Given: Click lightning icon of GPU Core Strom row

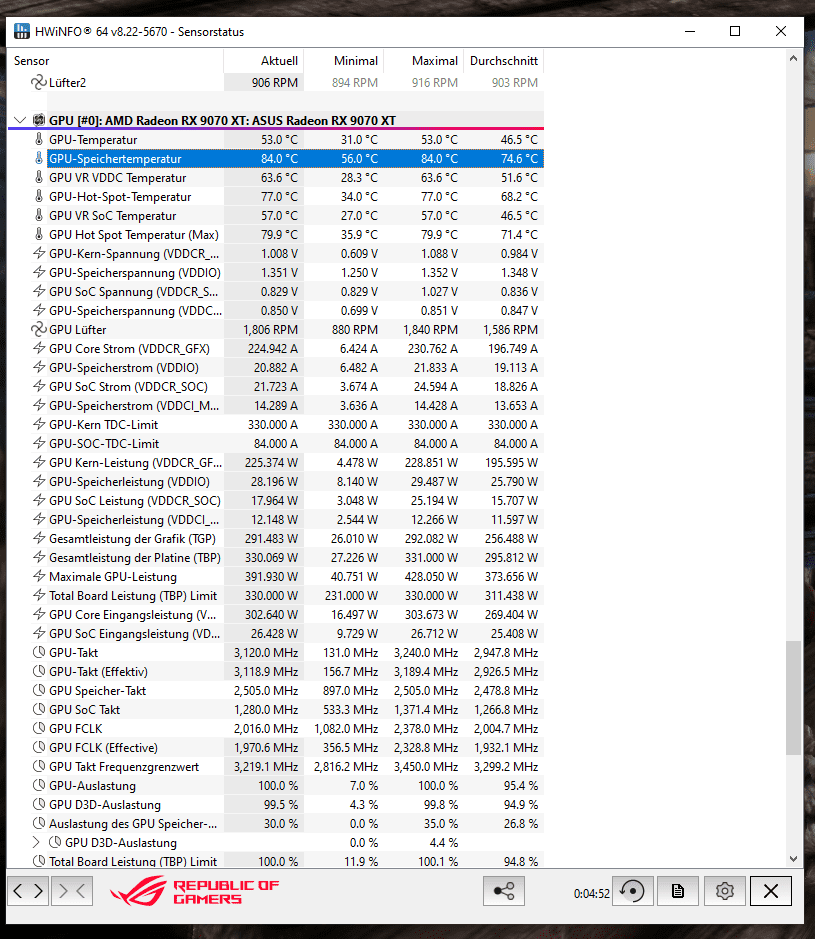Looking at the screenshot, I should tap(39, 349).
